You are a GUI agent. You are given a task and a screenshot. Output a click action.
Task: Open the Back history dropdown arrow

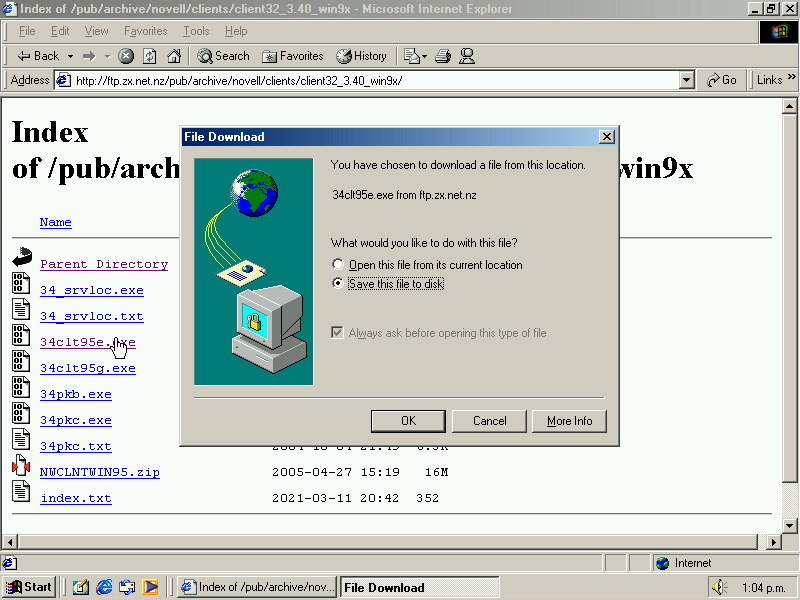pos(70,56)
